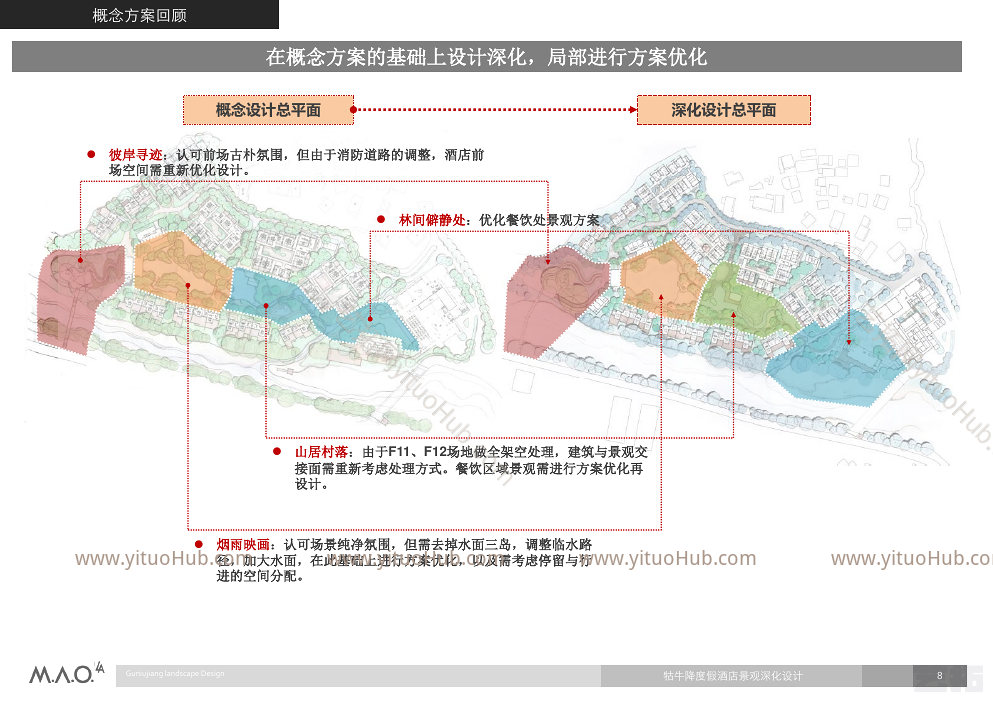This screenshot has height=702, width=993.
Task: Select the red heading '山居村落'
Action: click(322, 452)
